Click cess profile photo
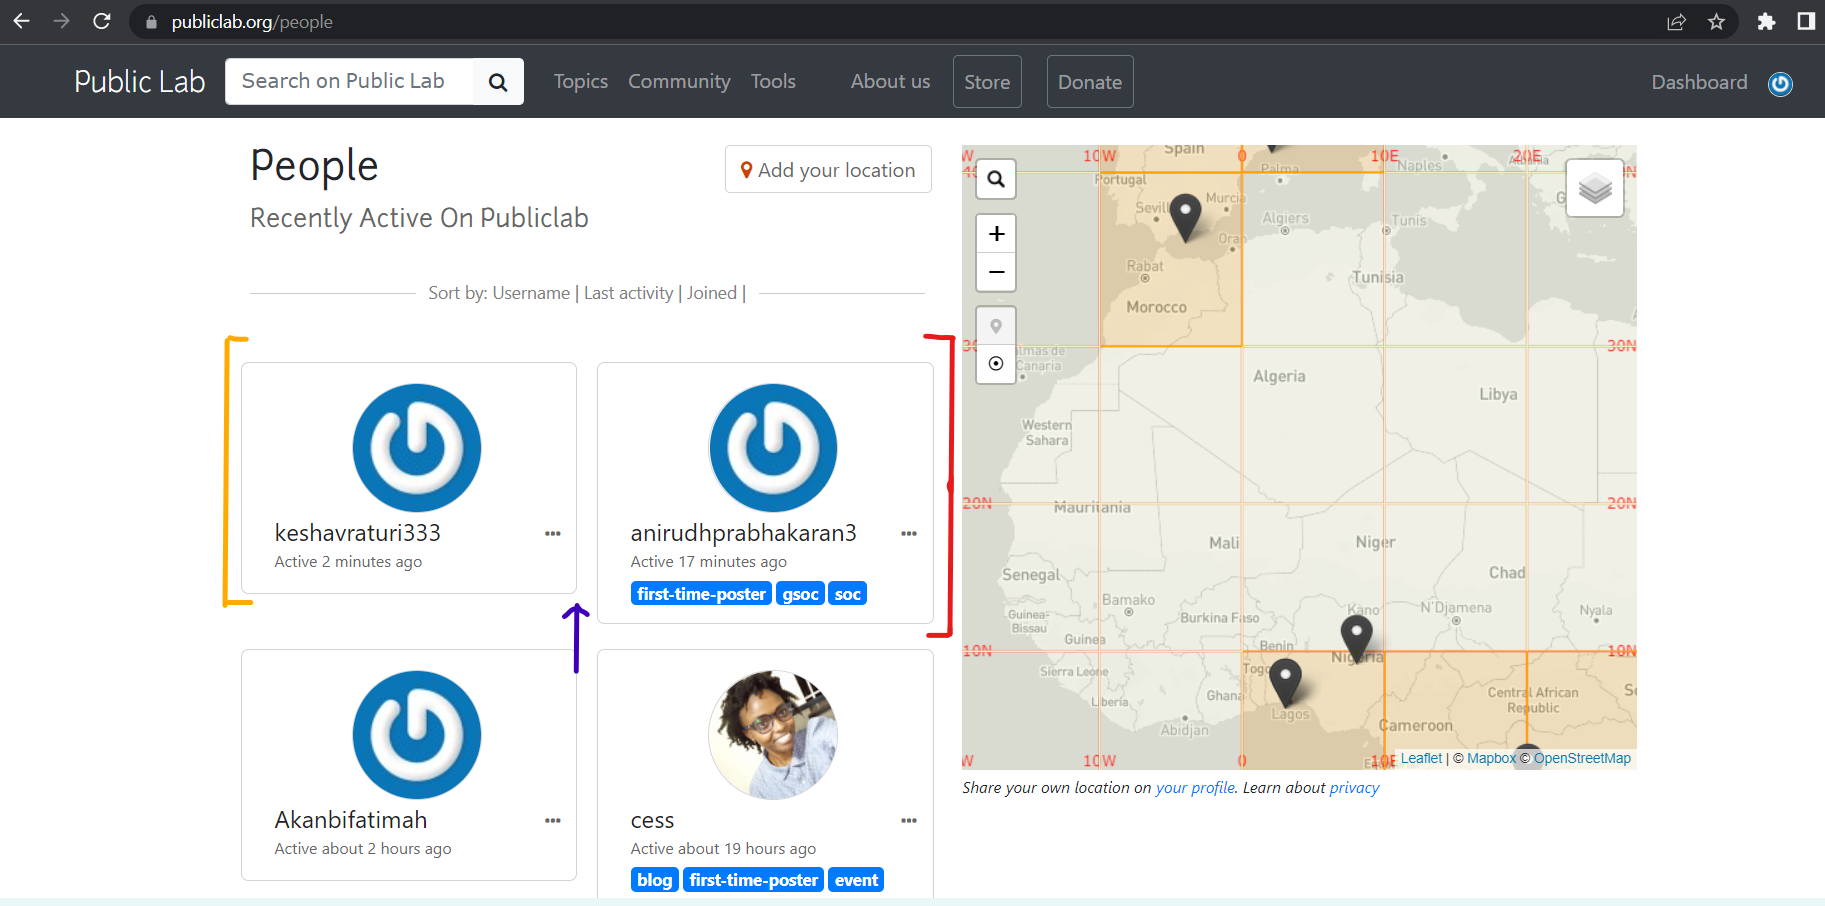 pos(773,735)
